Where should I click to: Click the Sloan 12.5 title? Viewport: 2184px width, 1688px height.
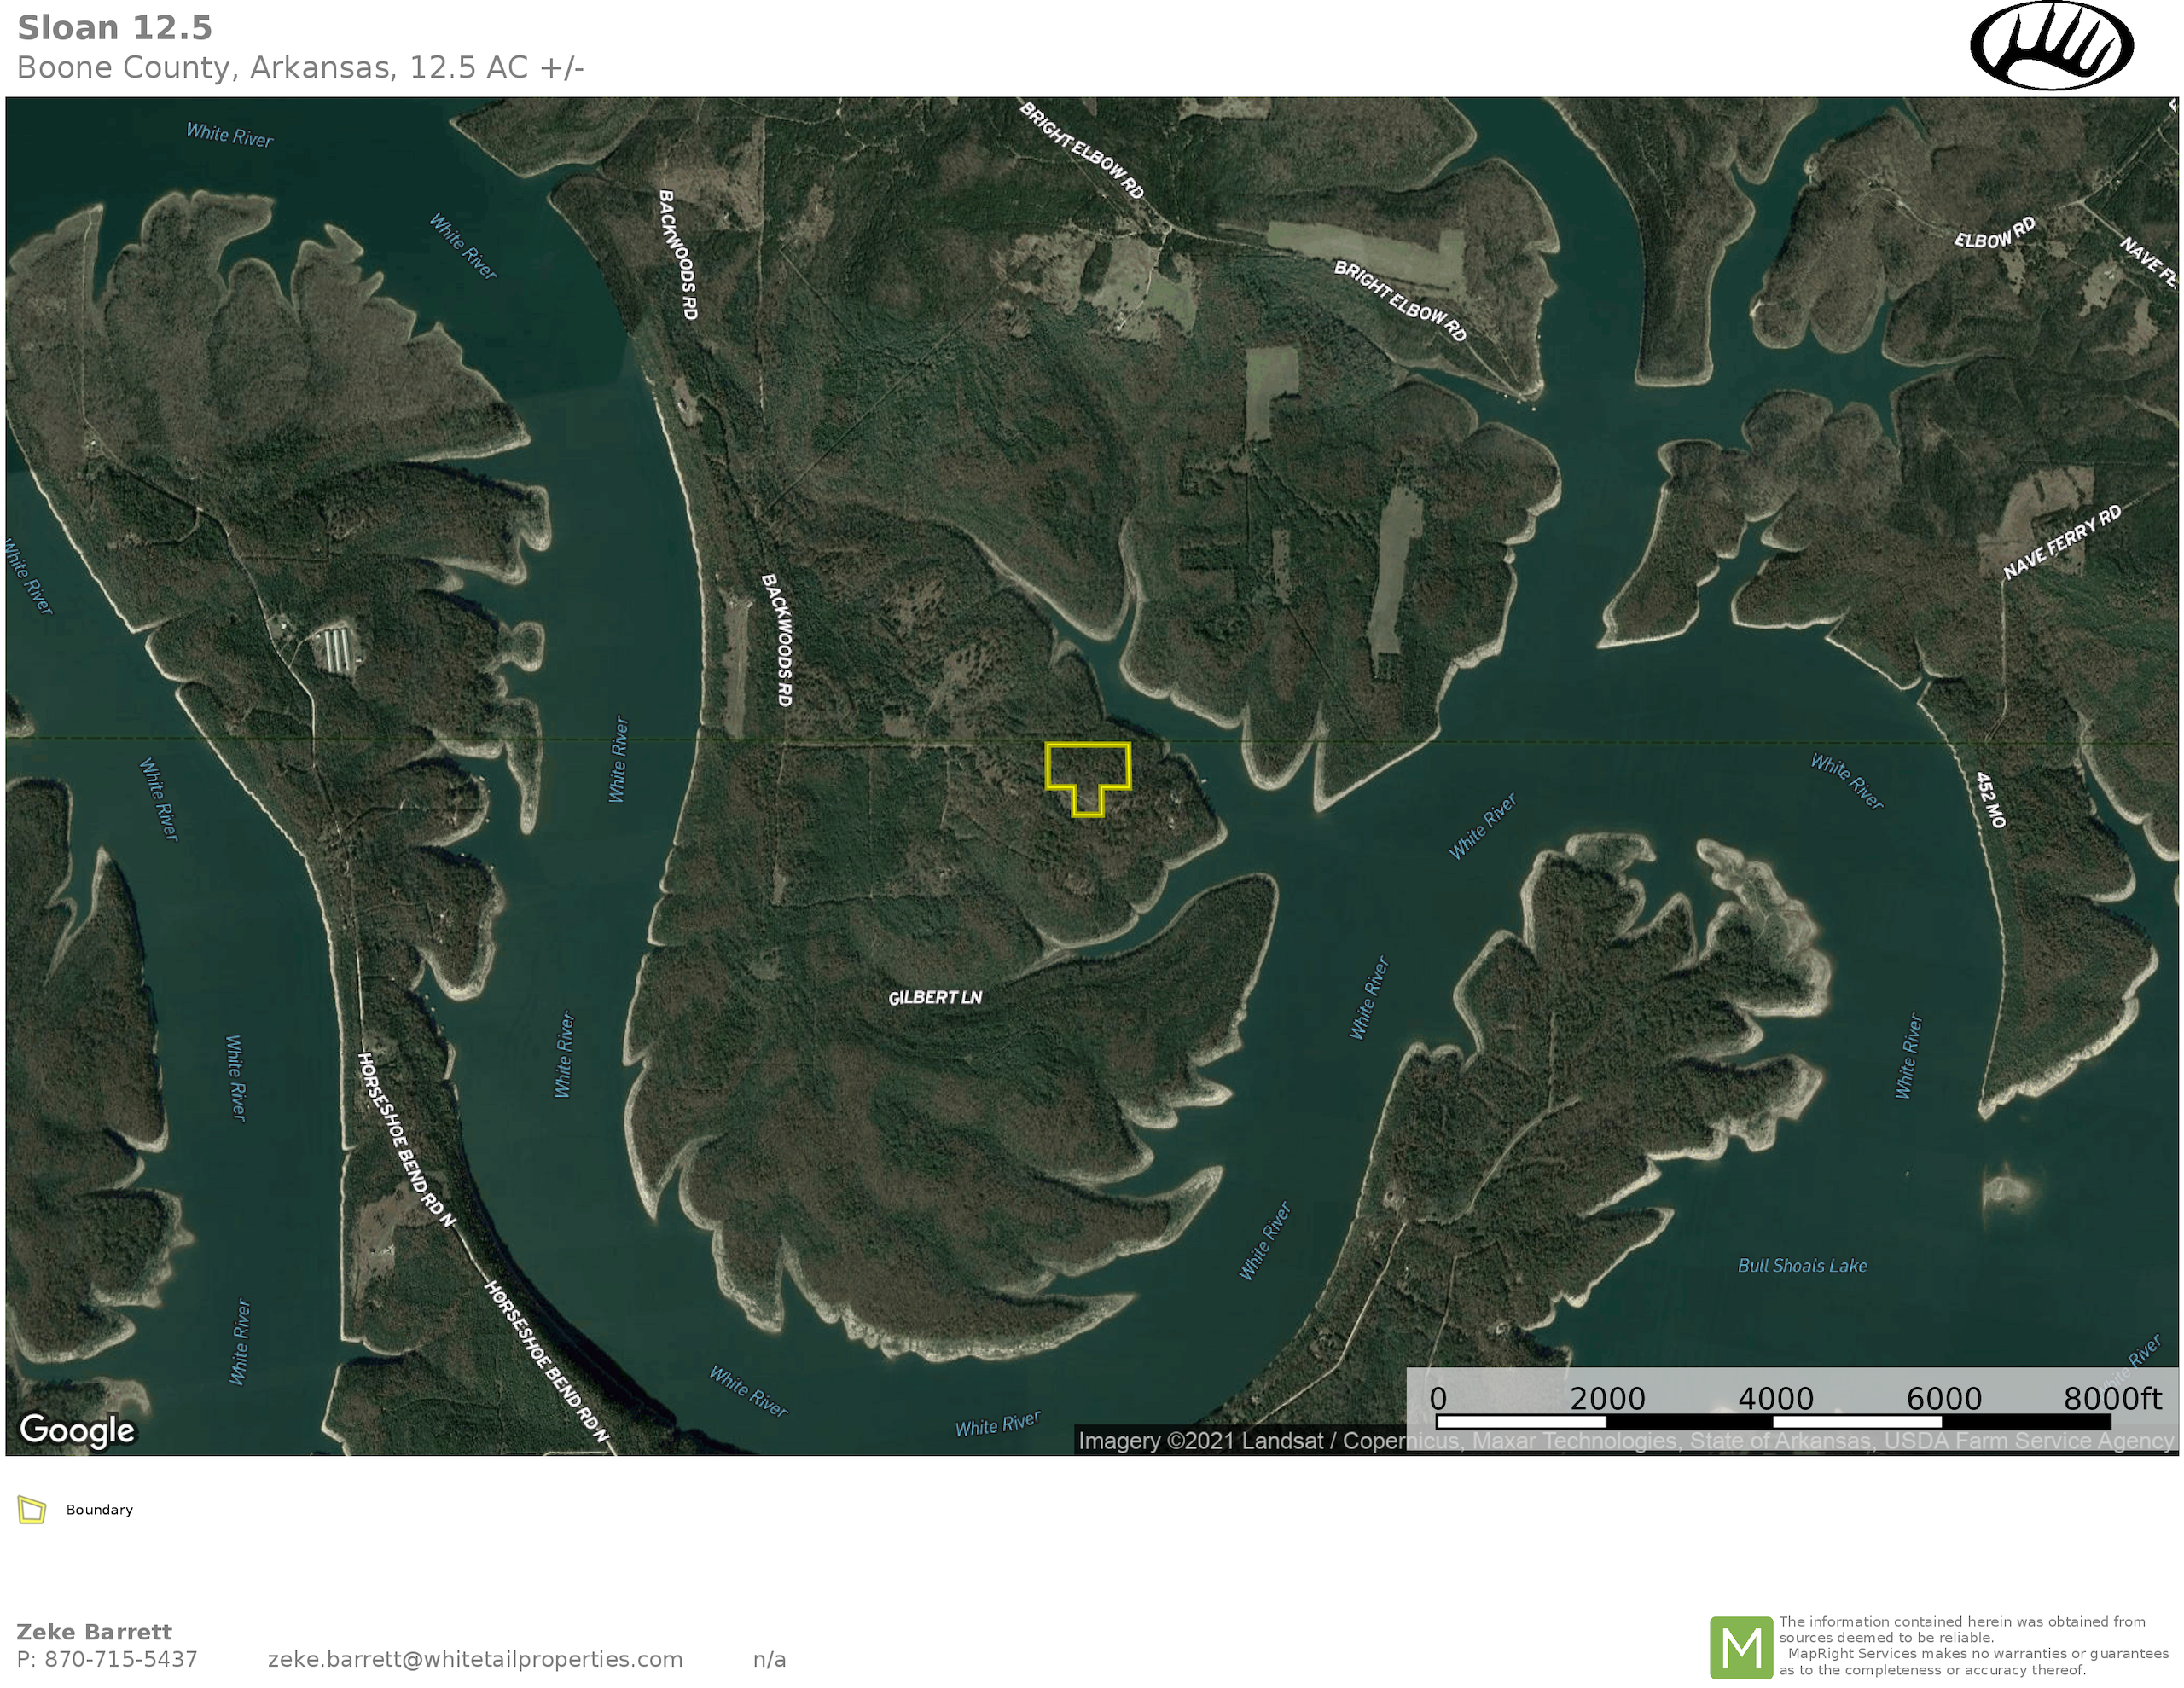115,28
